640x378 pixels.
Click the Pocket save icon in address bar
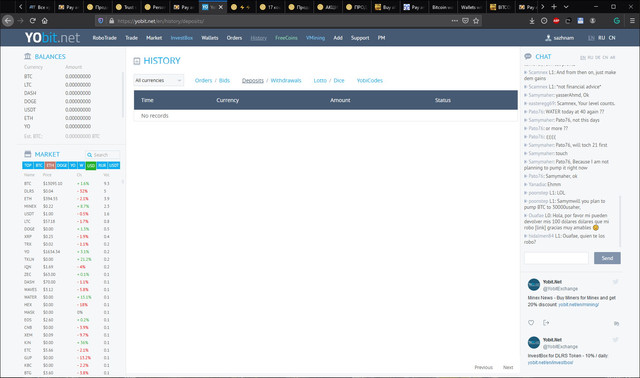(465, 21)
